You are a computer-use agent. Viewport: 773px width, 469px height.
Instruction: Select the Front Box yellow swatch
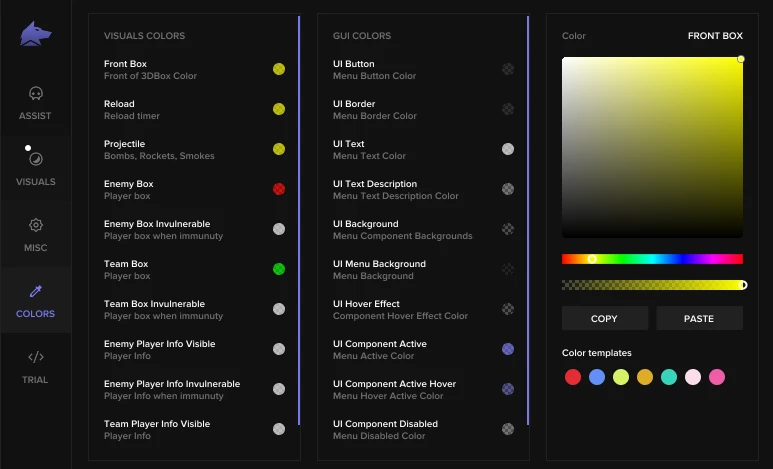coord(279,69)
